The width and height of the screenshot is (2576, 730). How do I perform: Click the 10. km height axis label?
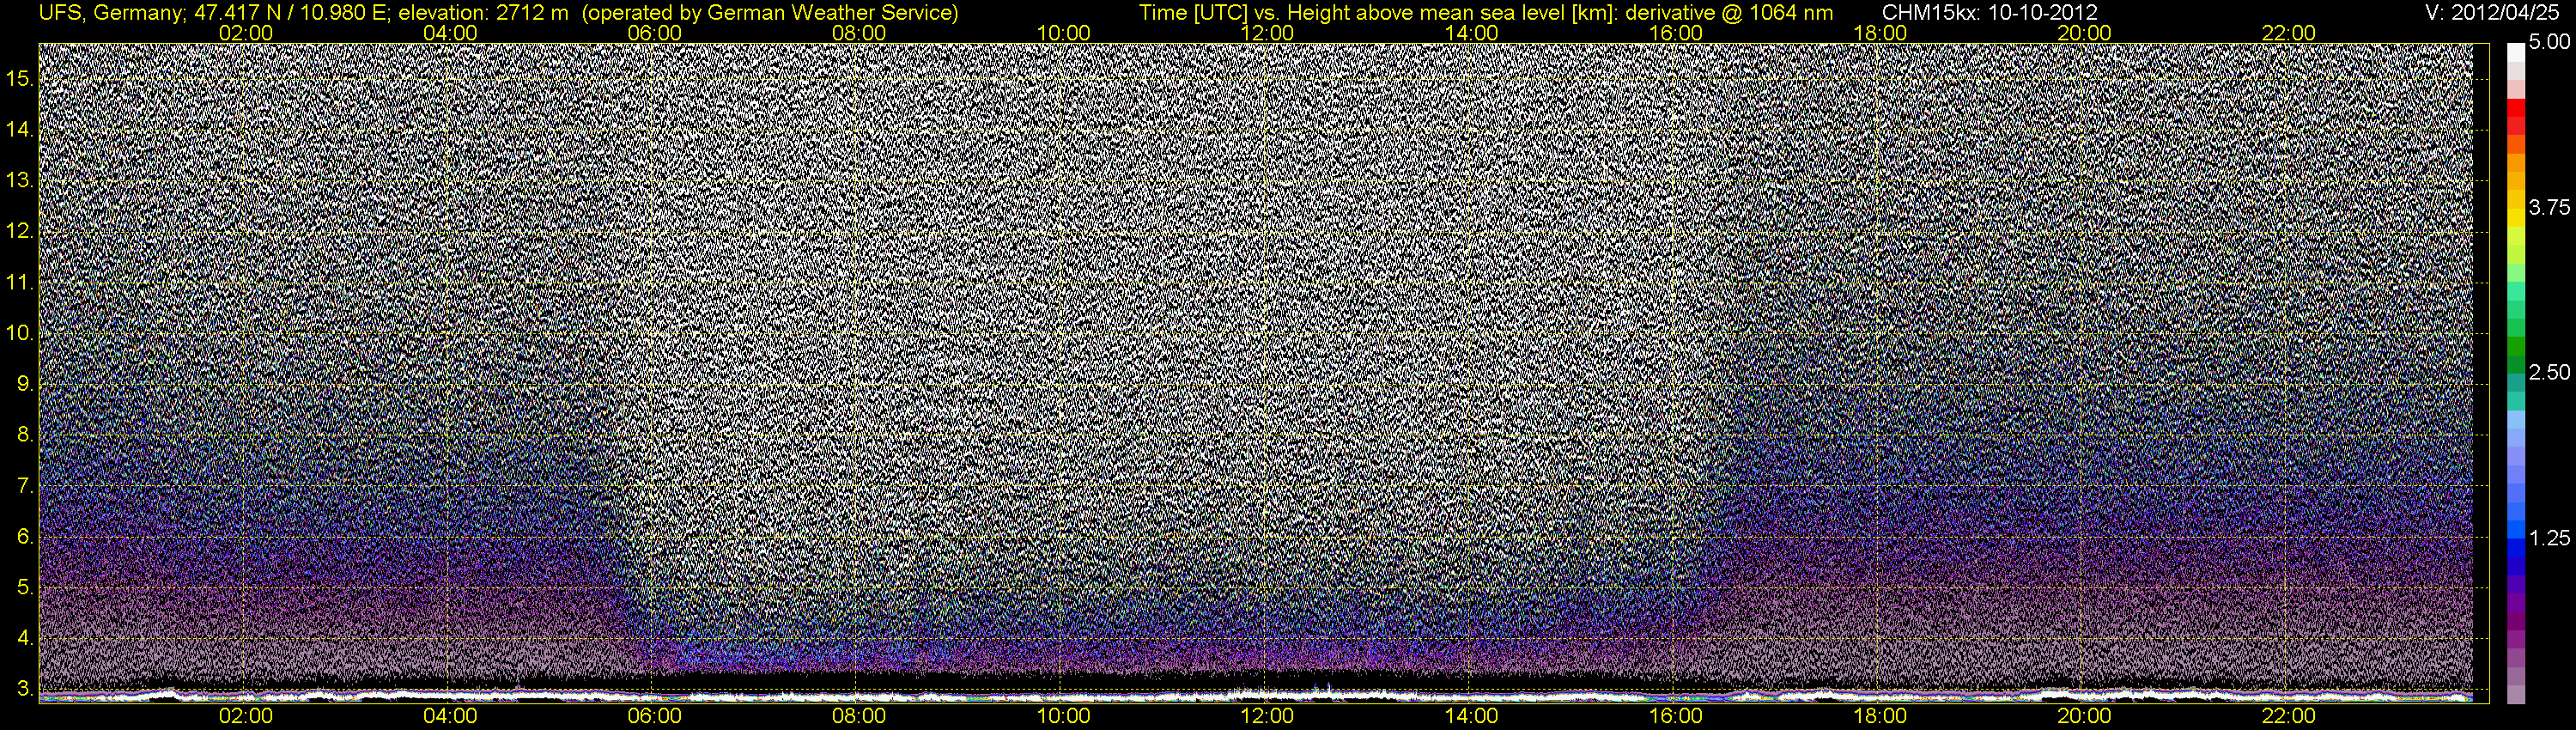click(x=20, y=333)
